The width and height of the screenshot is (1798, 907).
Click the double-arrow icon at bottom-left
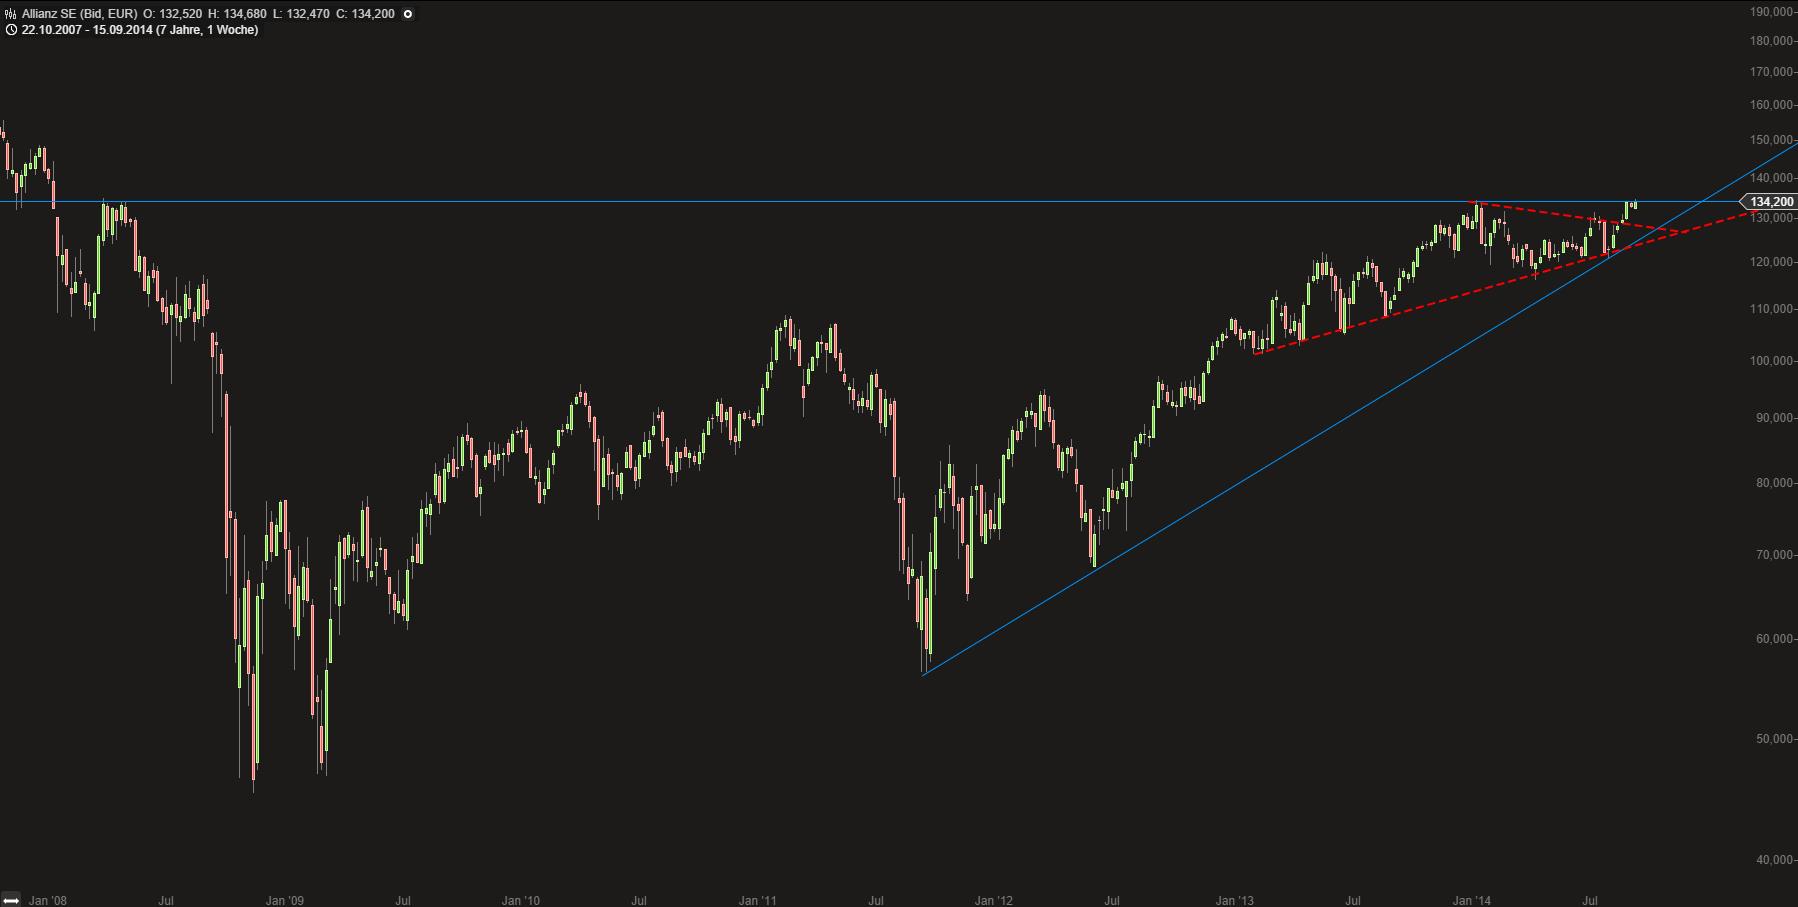click(x=11, y=900)
